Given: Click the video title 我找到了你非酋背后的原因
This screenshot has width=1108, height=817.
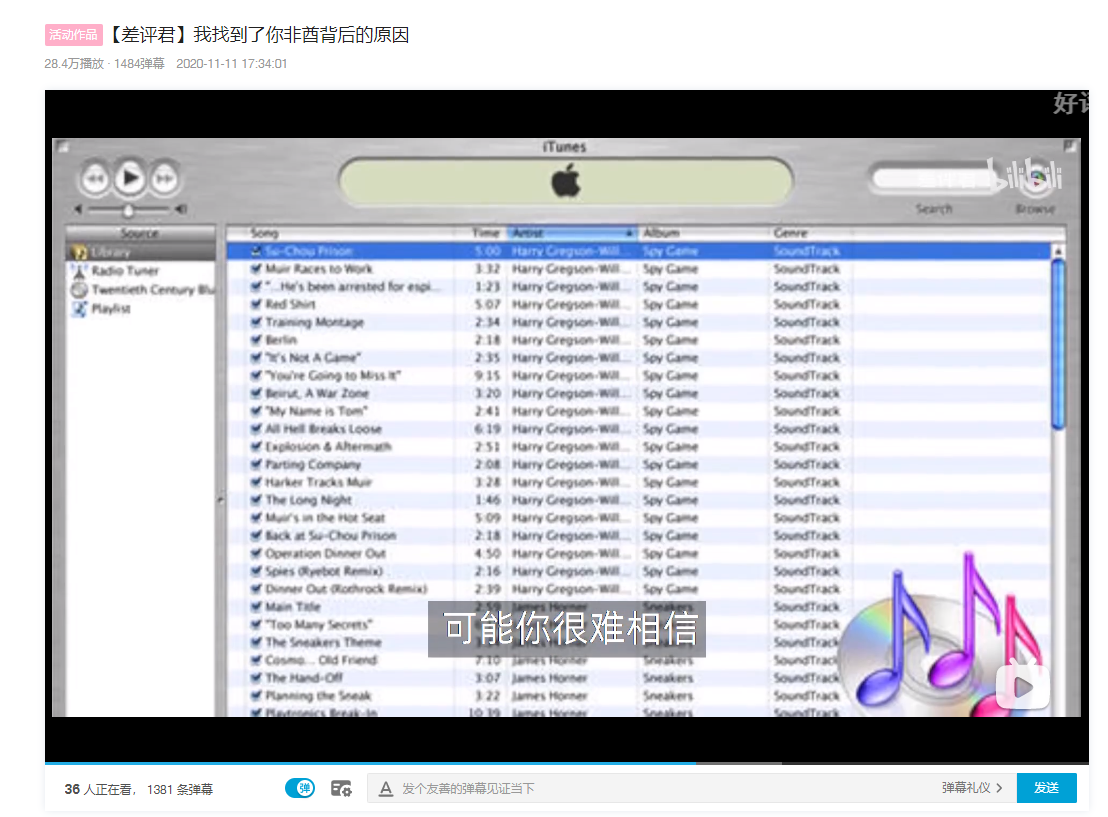Looking at the screenshot, I should point(302,35).
